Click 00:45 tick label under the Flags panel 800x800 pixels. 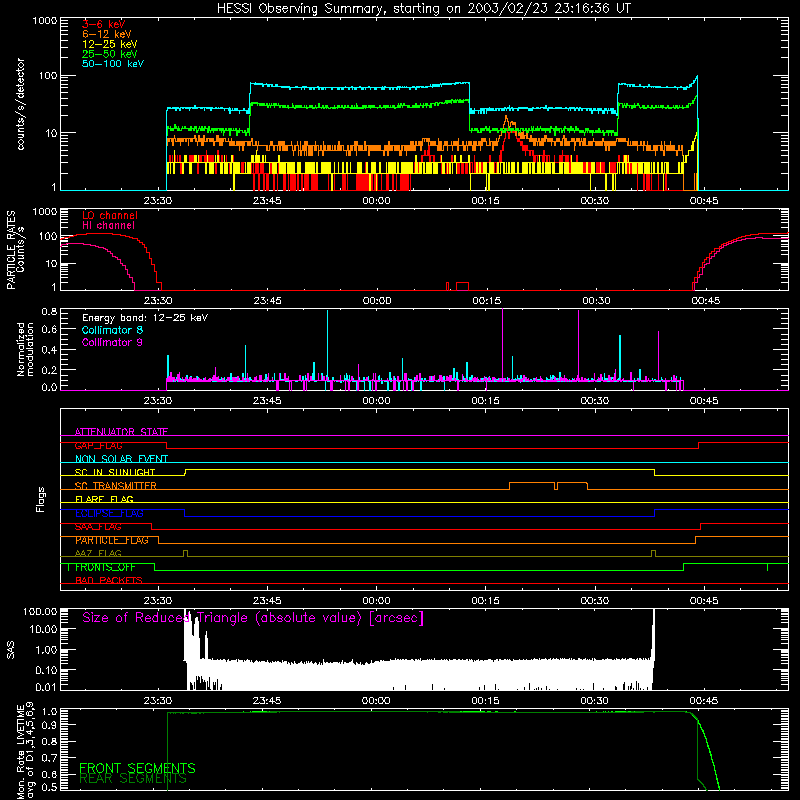click(704, 601)
